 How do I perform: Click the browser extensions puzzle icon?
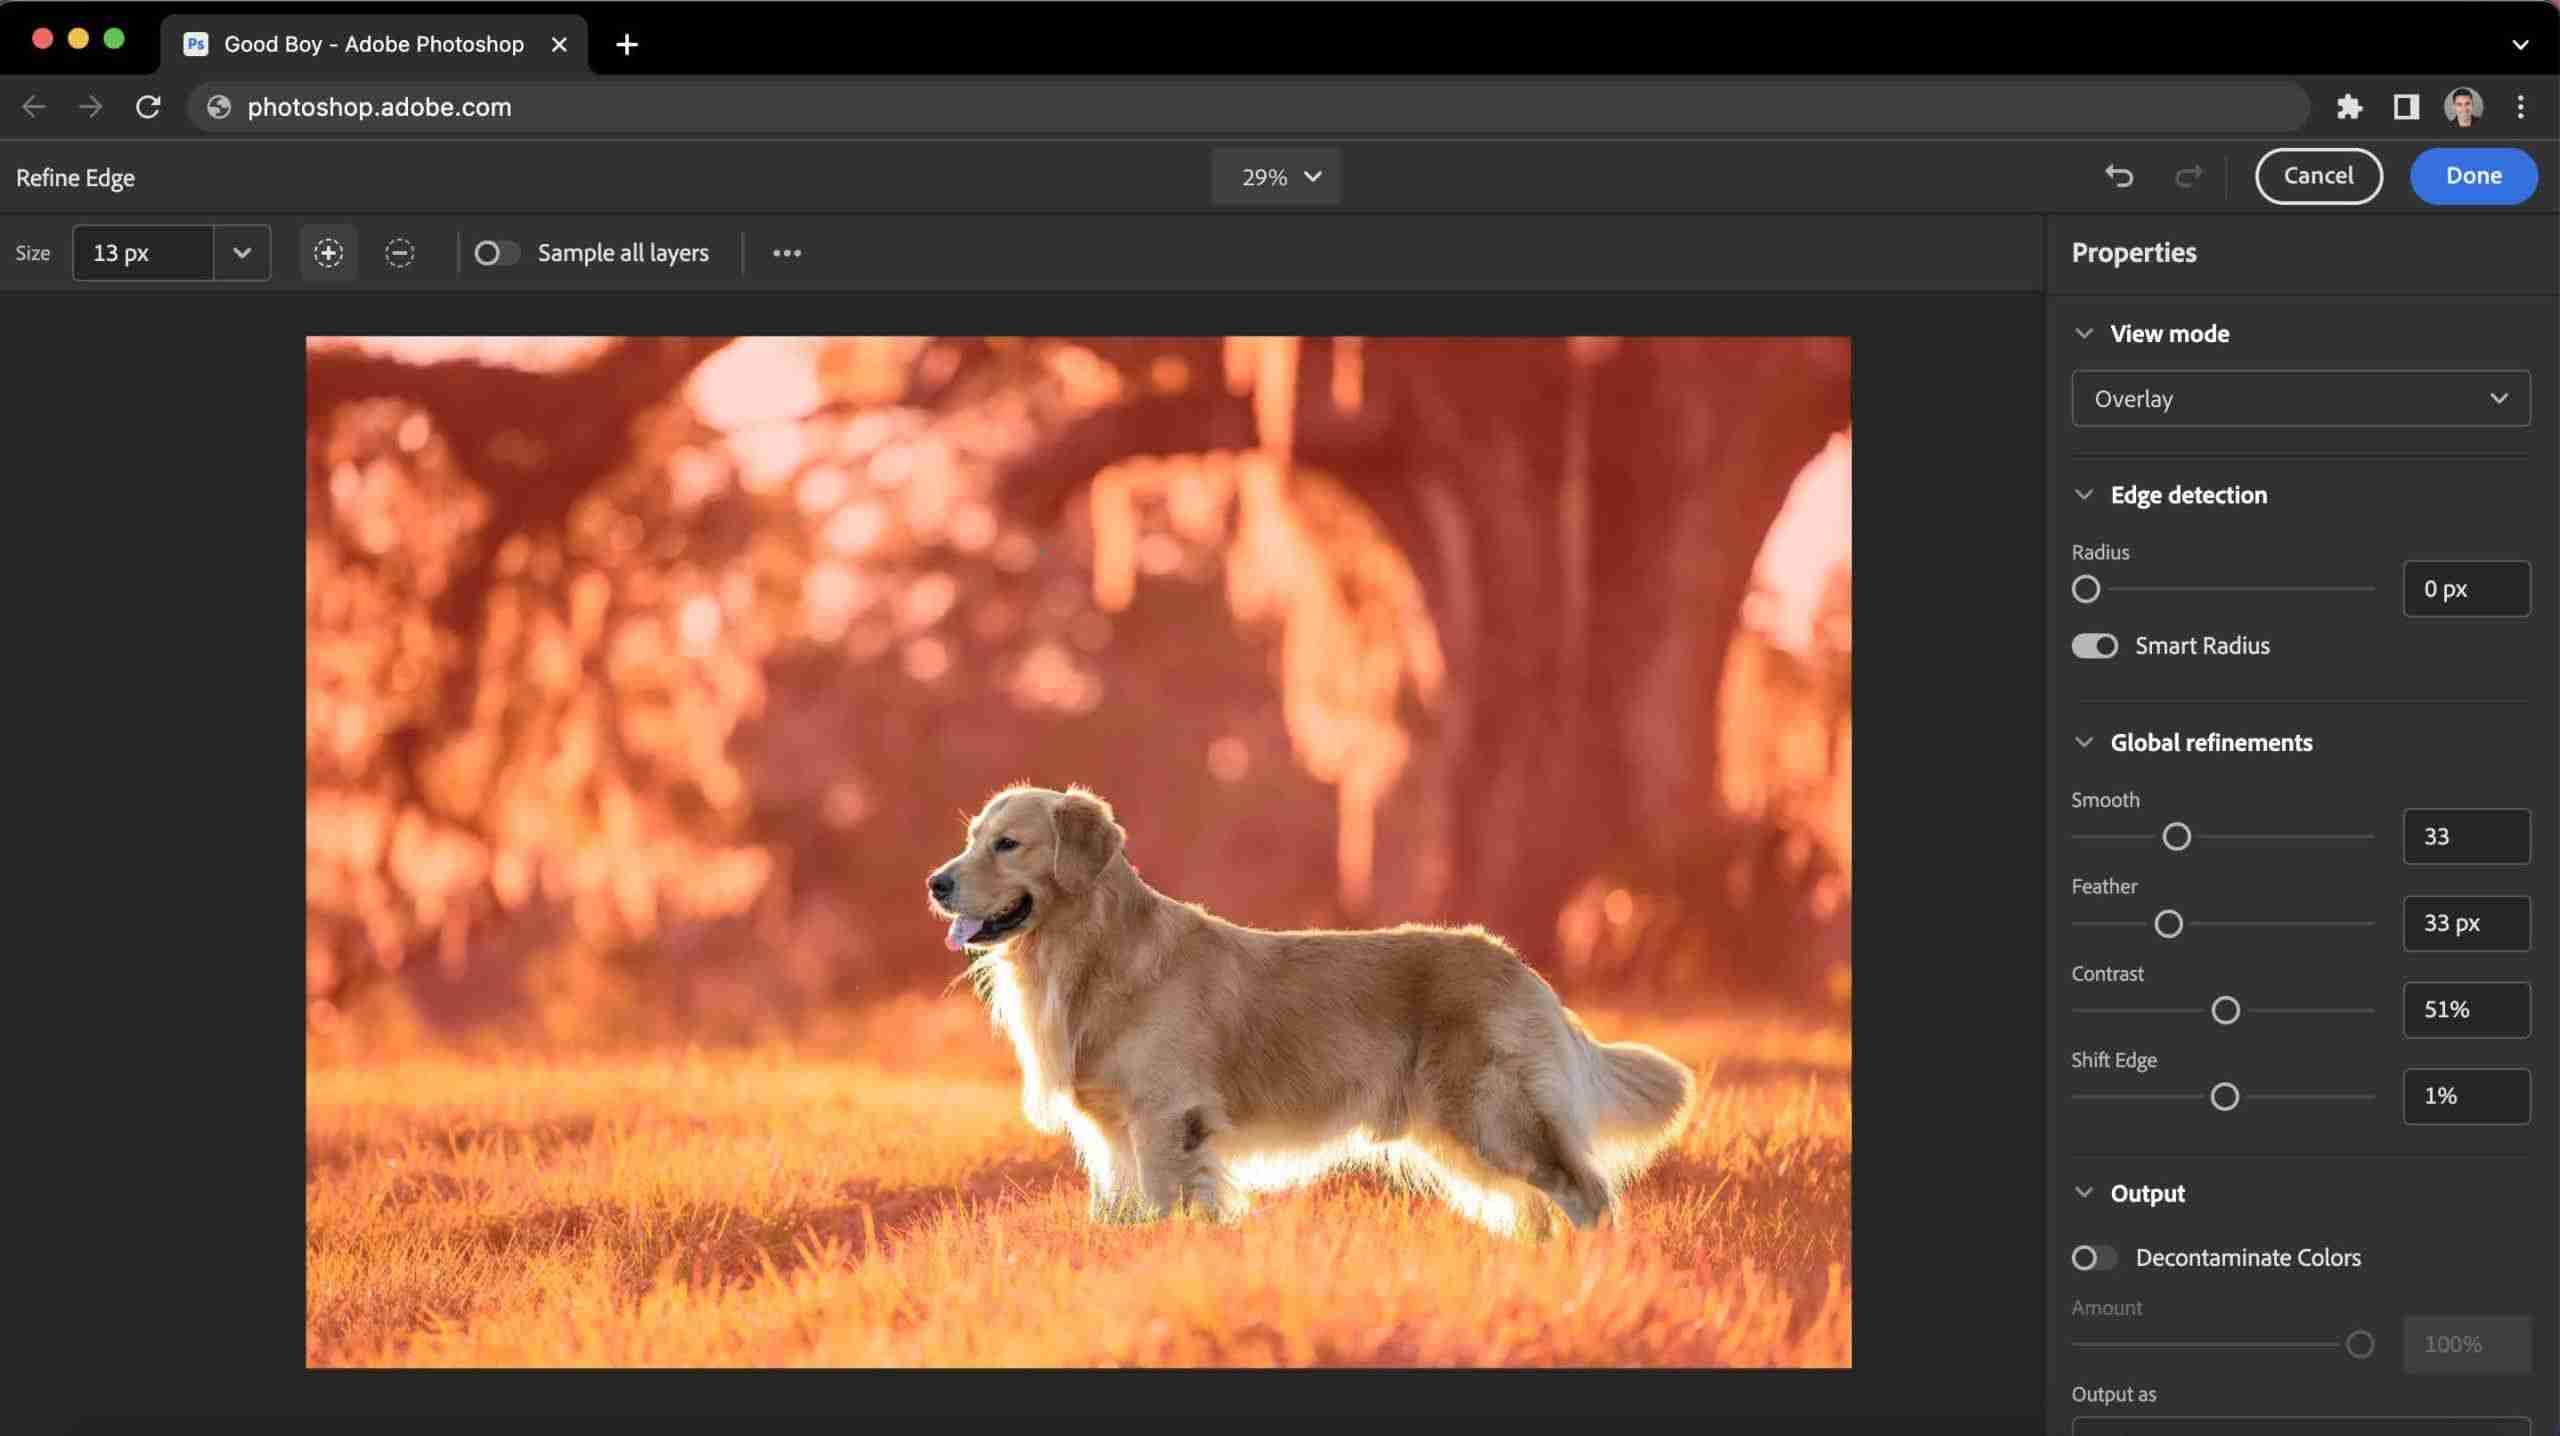(2351, 105)
